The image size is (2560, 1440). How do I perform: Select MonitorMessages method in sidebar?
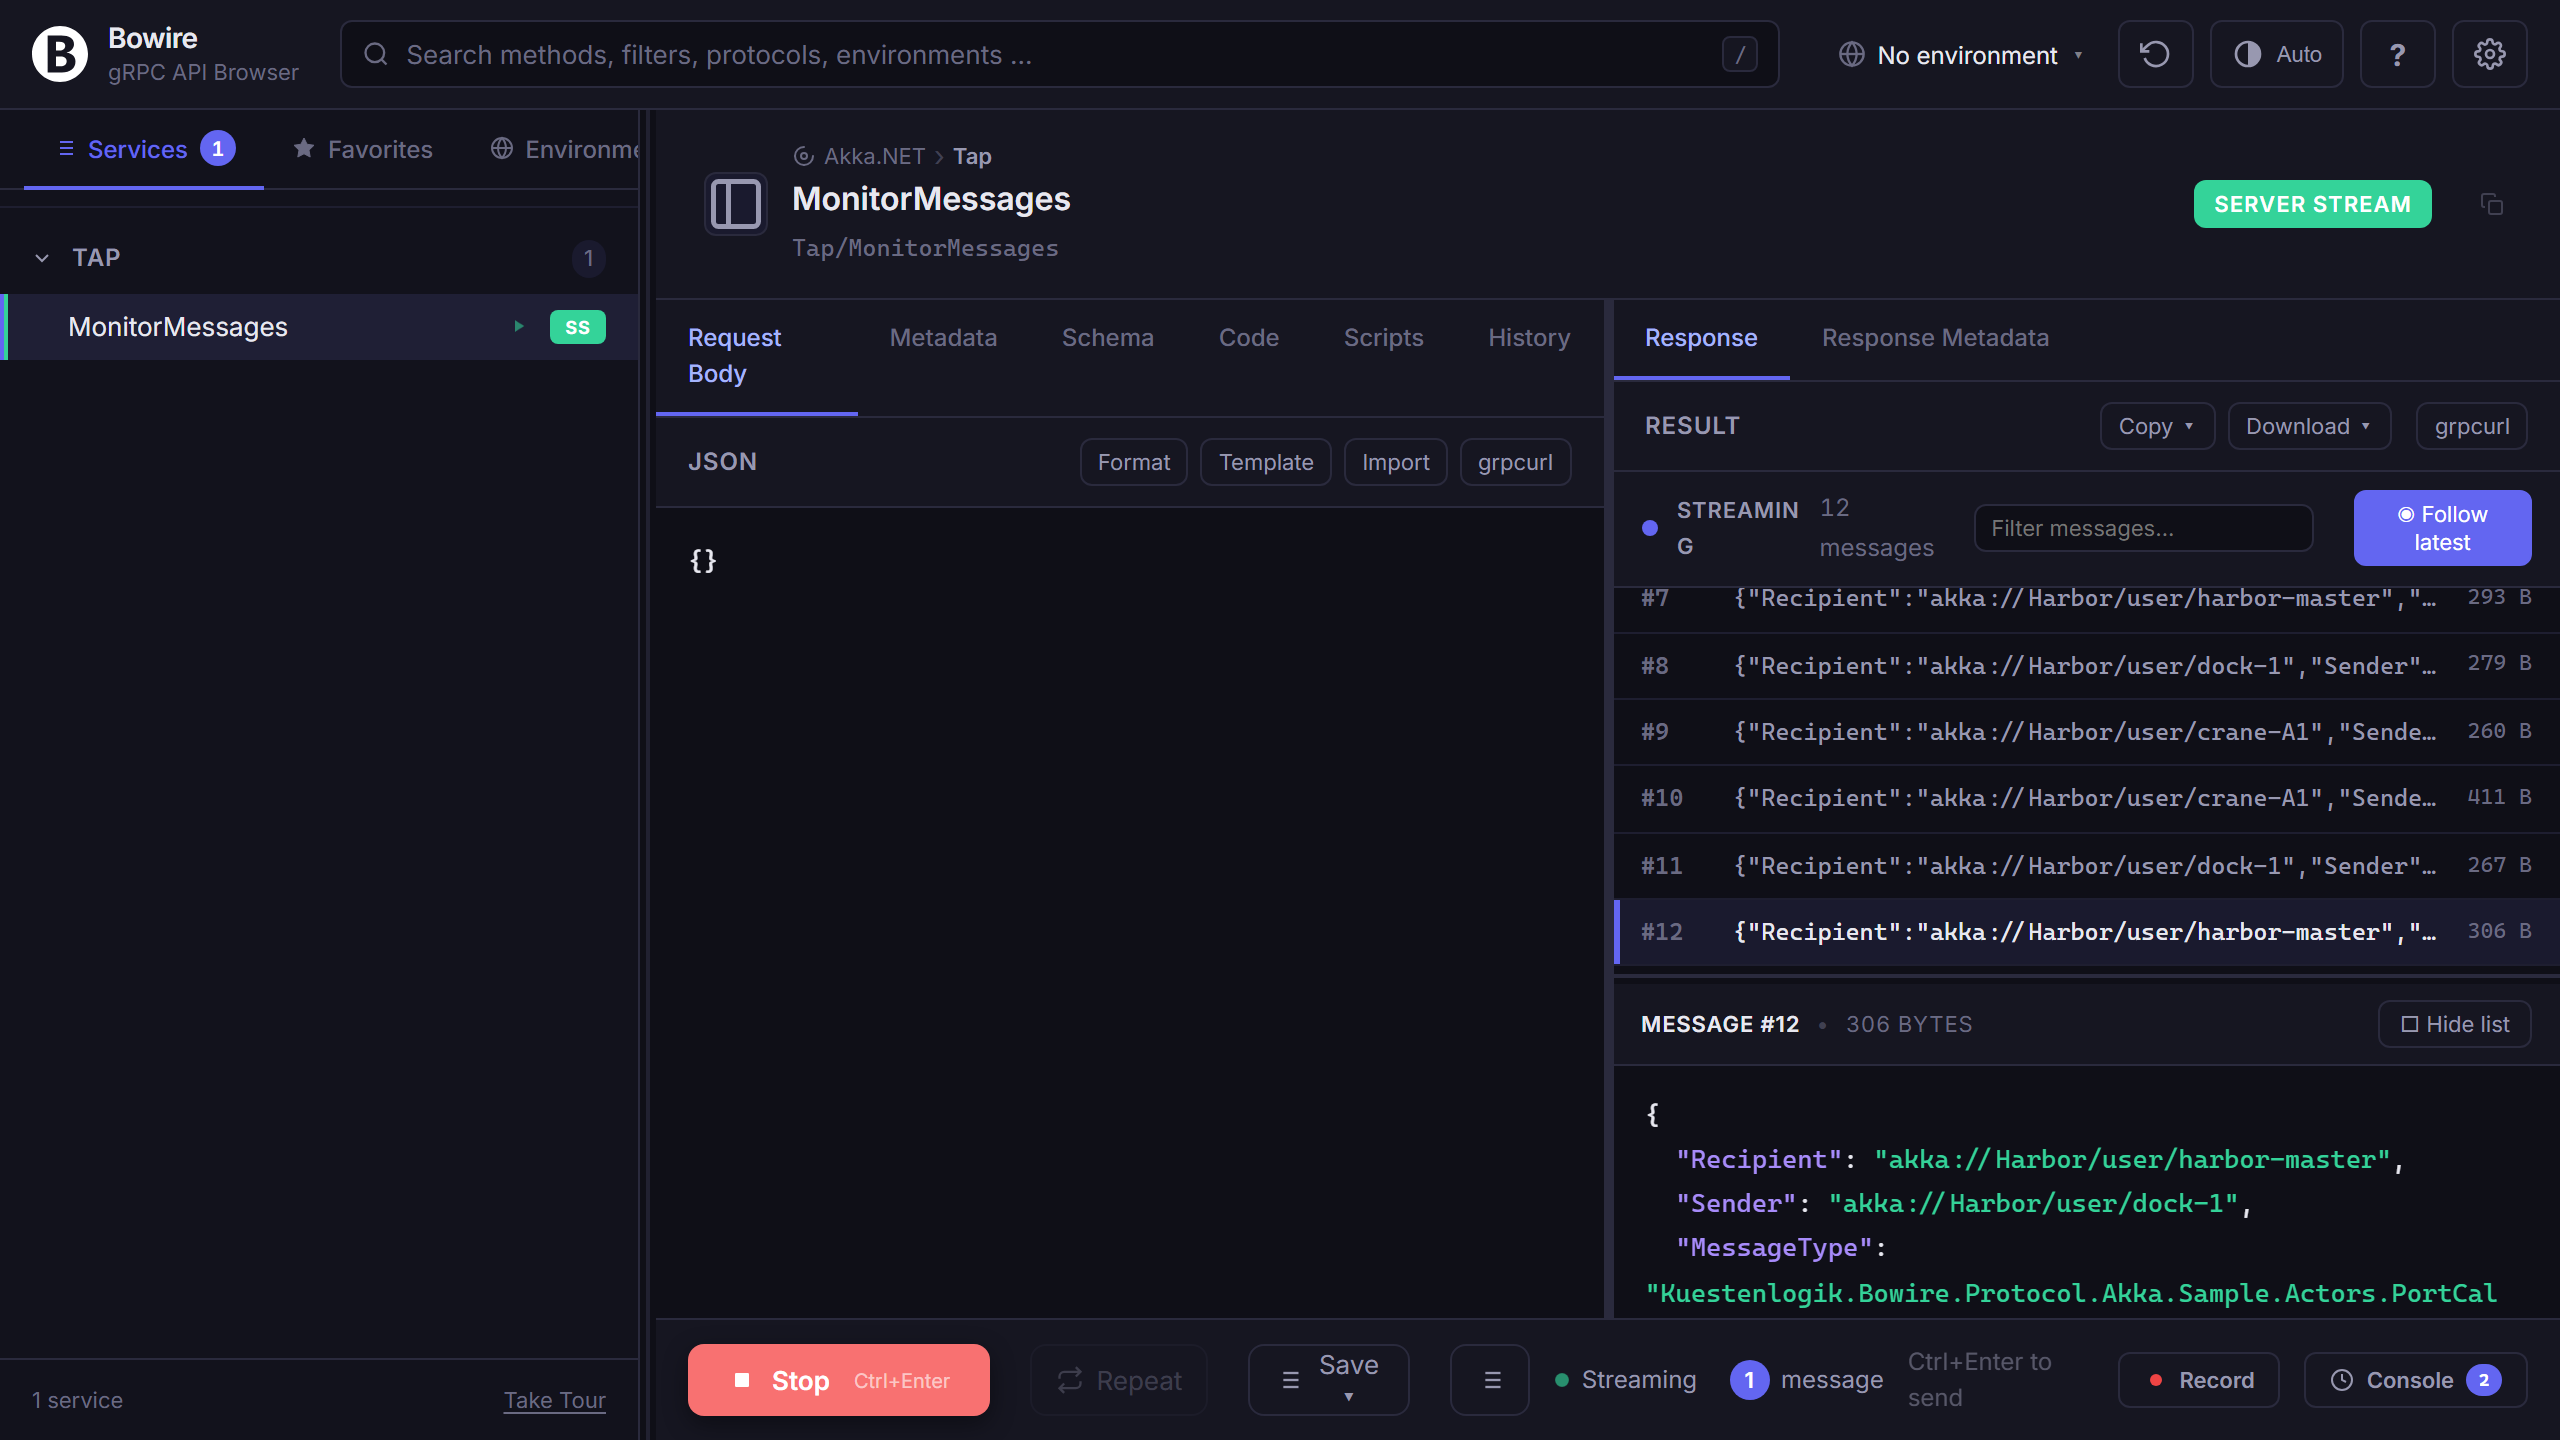320,327
